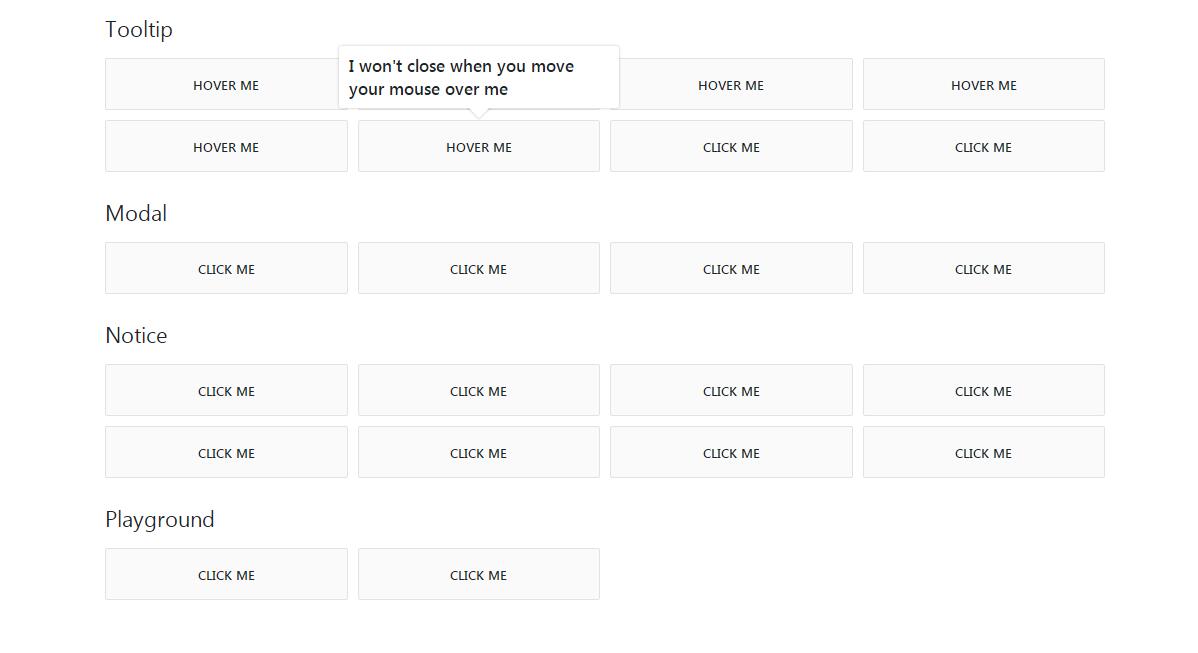The width and height of the screenshot is (1198, 653).
Task: Open the fourth Modal CLICK ME button
Action: tap(983, 269)
